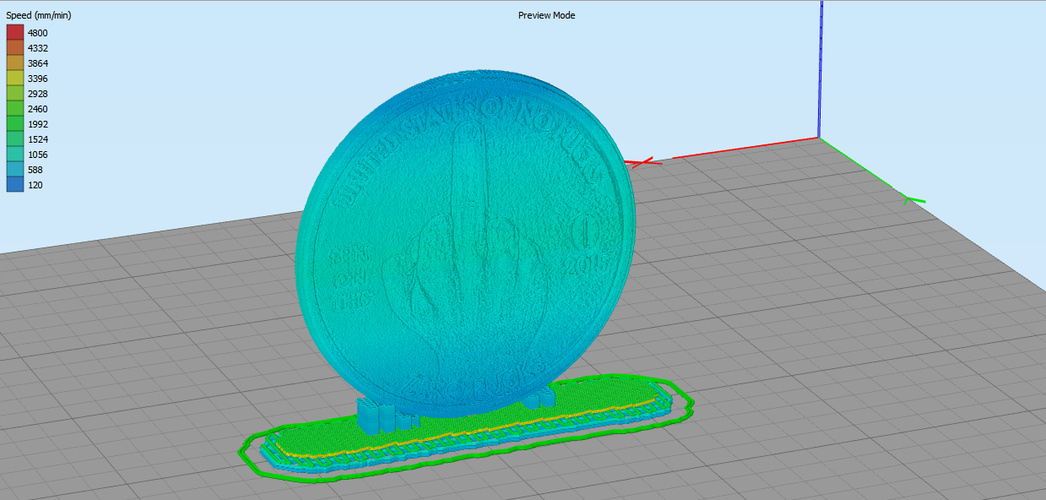
Task: Click the 4332 speed legend color swatch
Action: click(x=15, y=48)
